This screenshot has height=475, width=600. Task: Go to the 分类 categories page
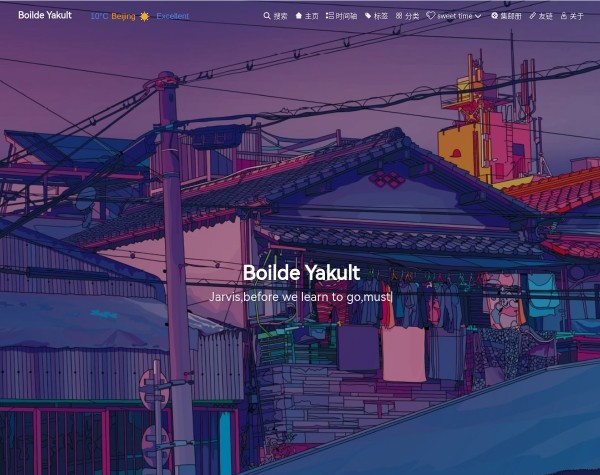[412, 16]
